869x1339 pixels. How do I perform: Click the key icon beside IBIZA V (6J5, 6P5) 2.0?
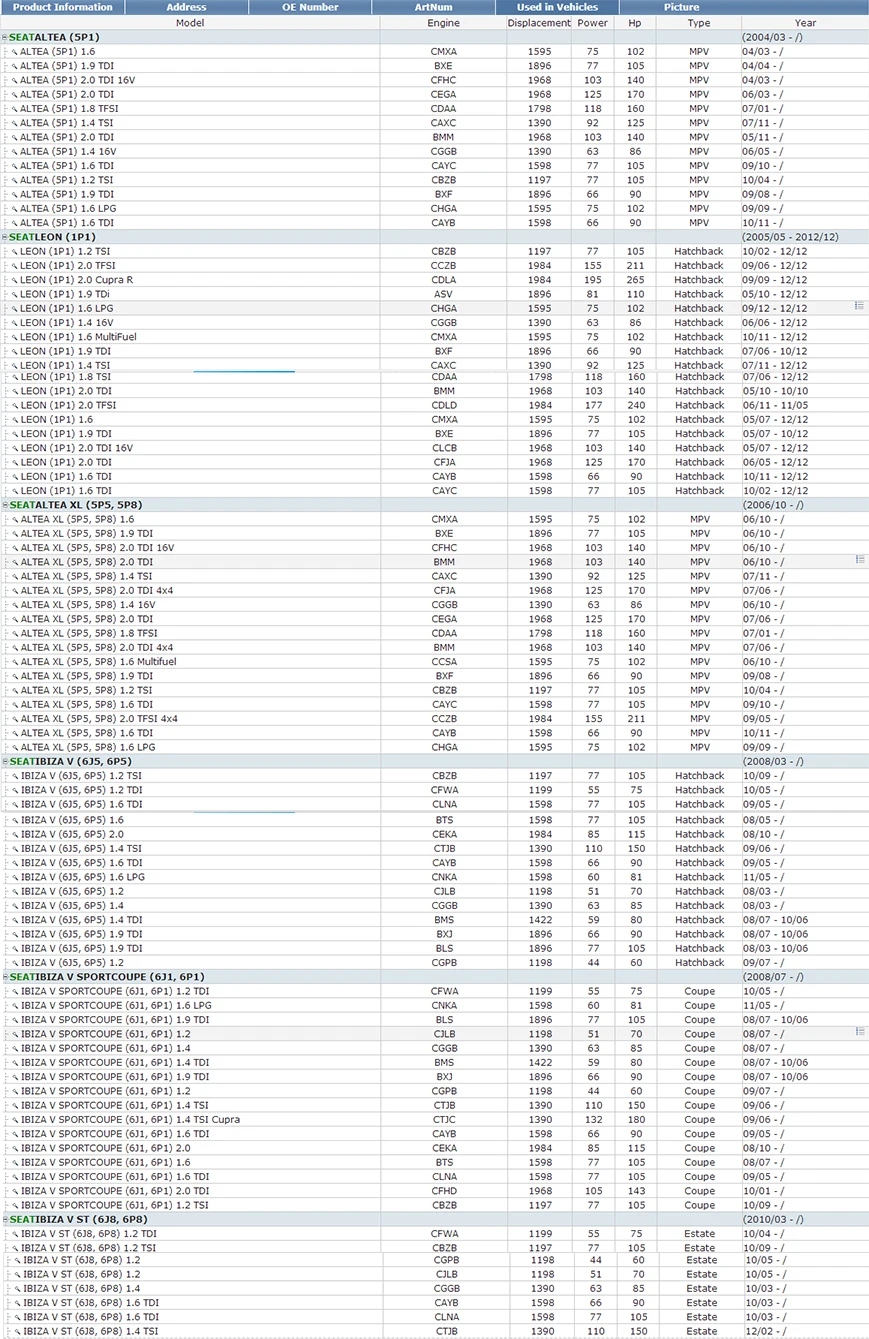[15, 834]
